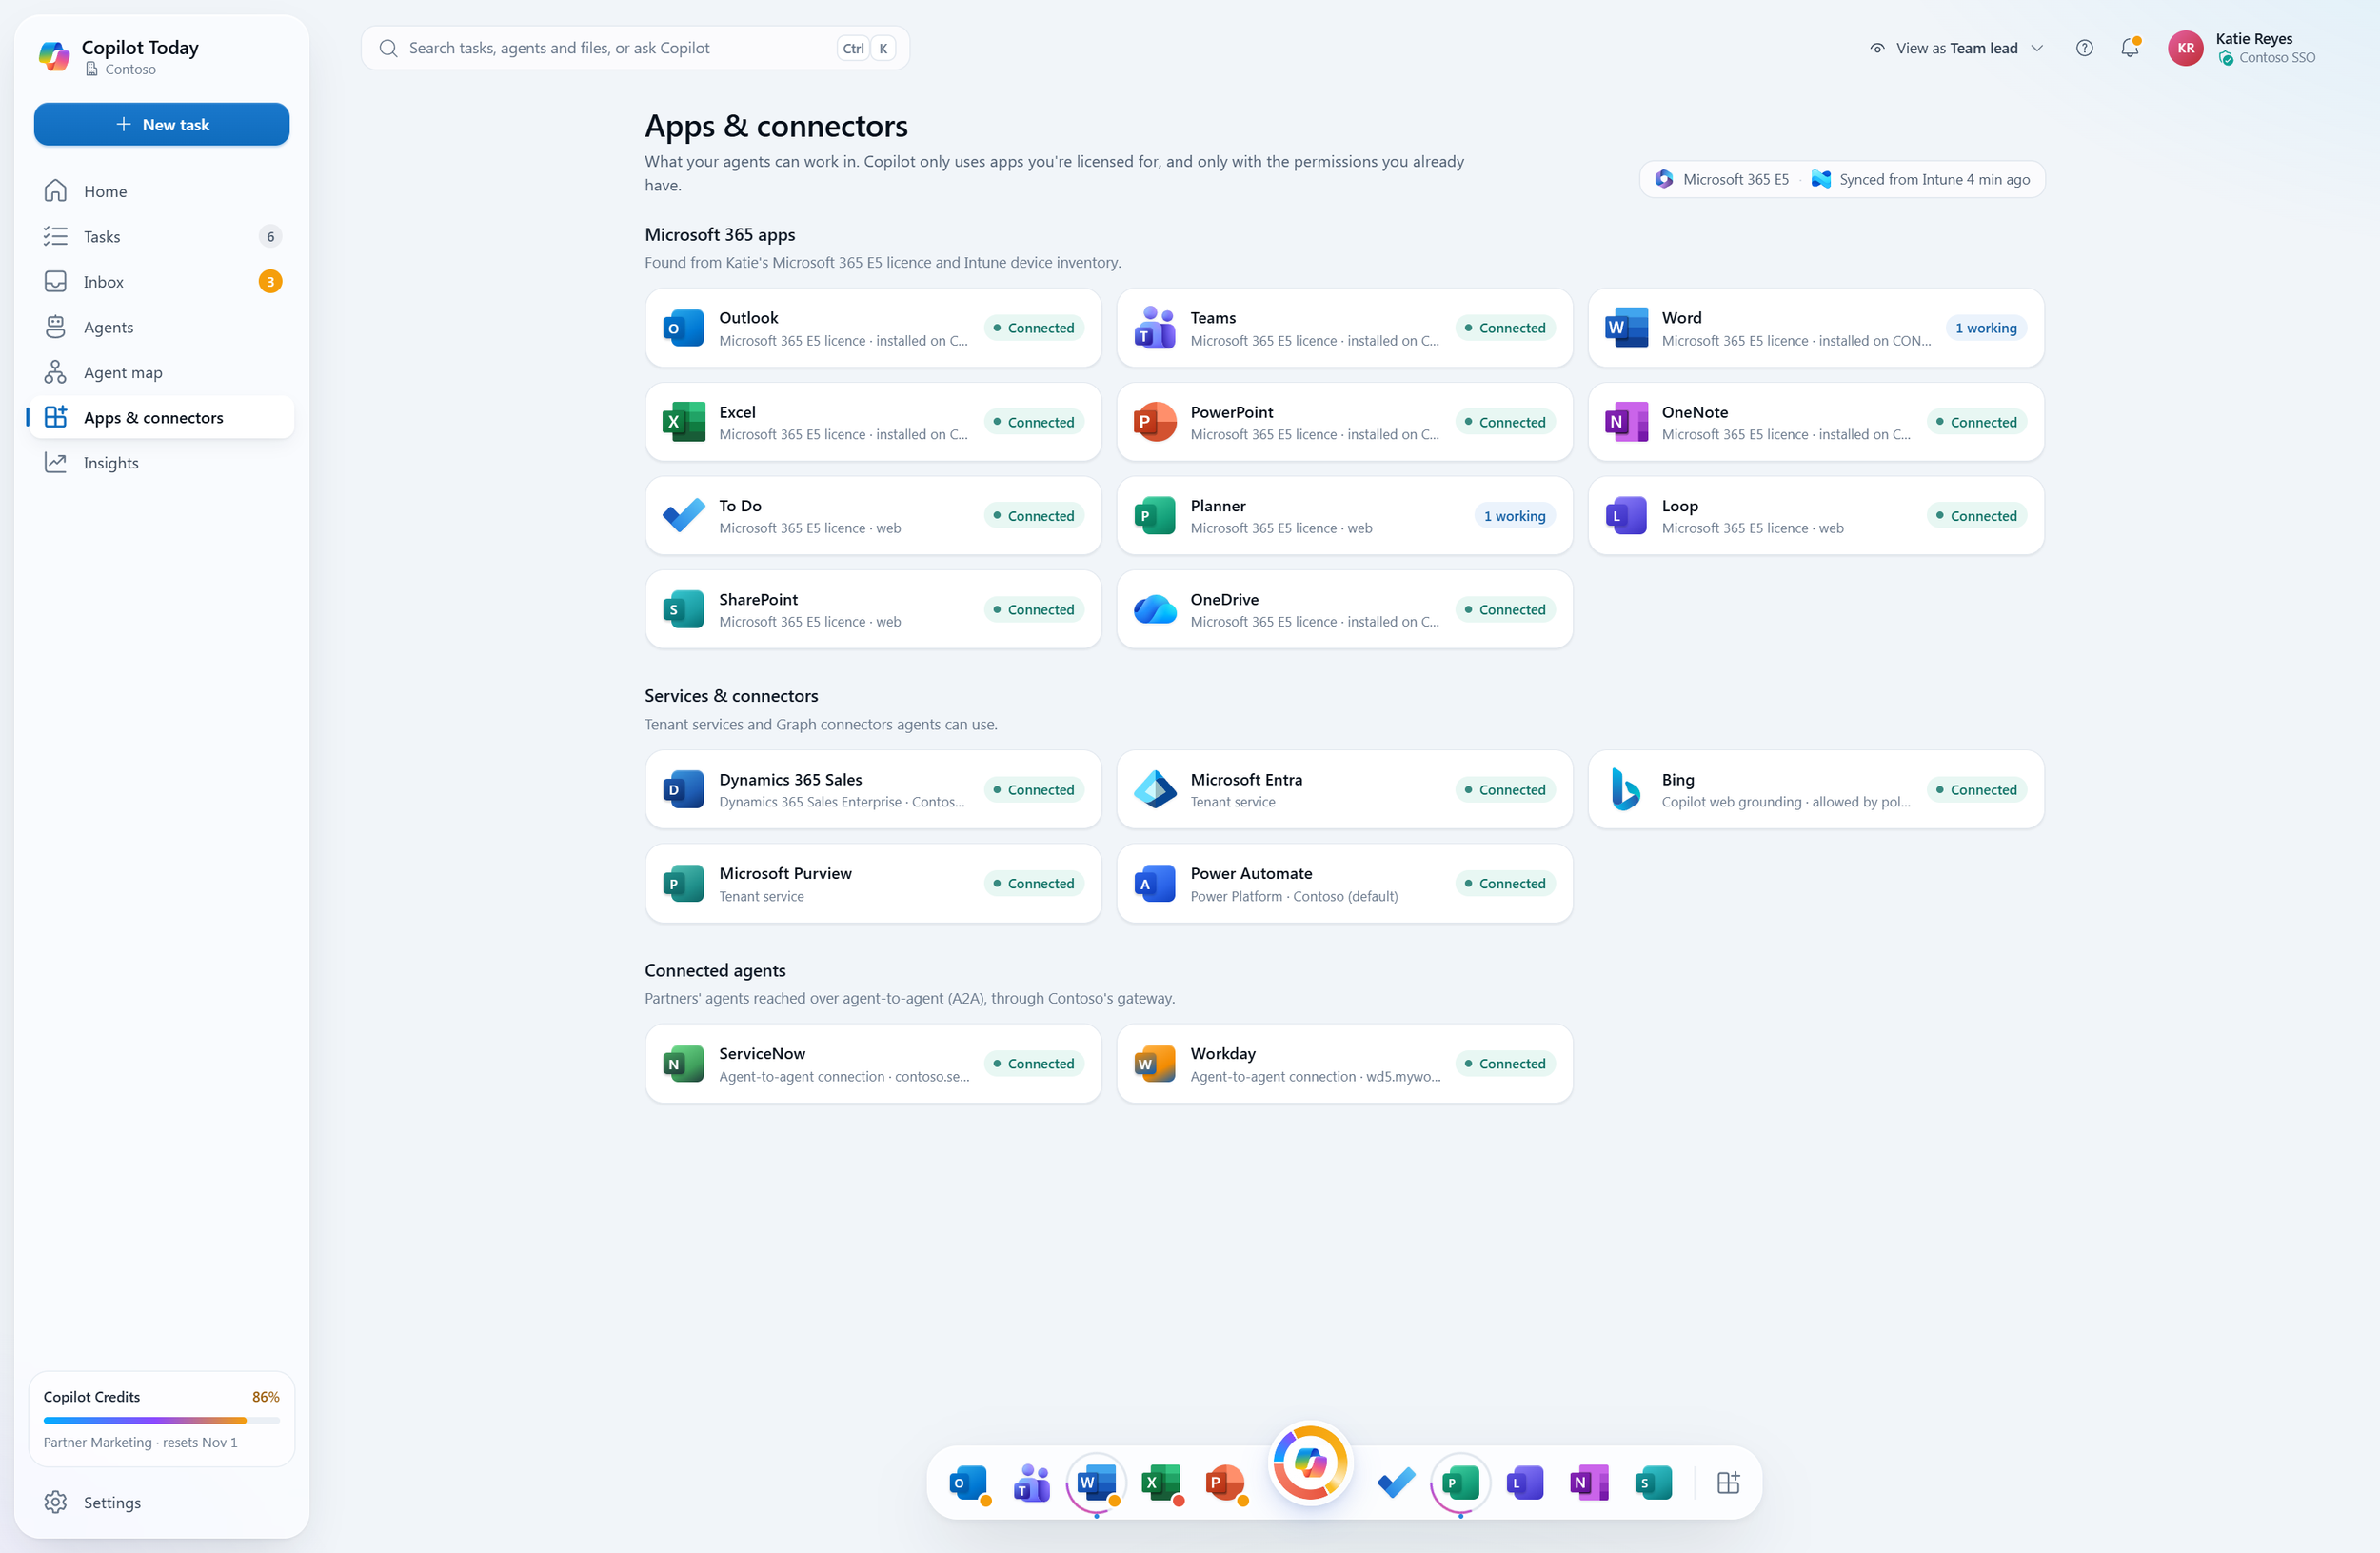2380x1553 pixels.
Task: Open PowerPoint from the bottom dock
Action: pos(1224,1482)
